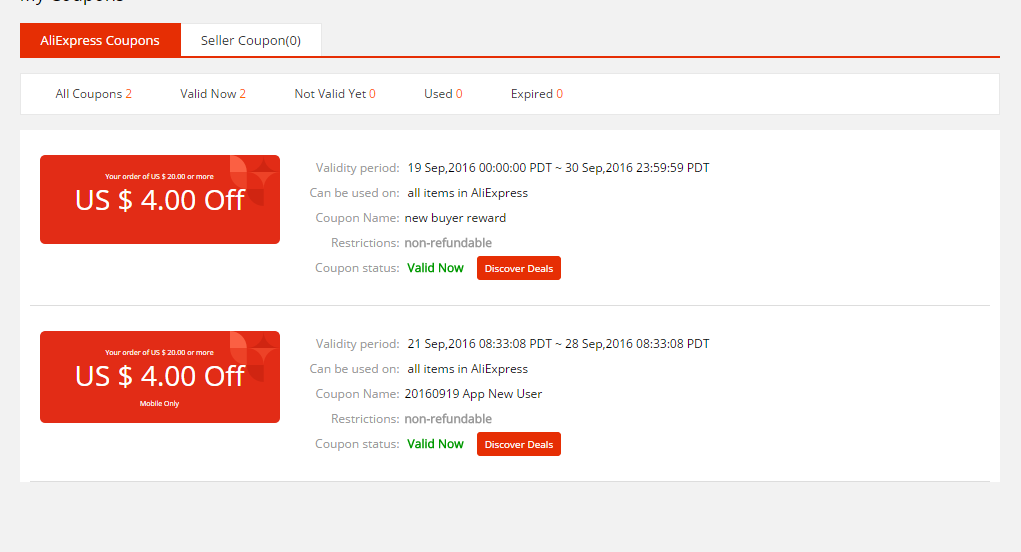Filter by Valid Now 2

click(x=213, y=94)
